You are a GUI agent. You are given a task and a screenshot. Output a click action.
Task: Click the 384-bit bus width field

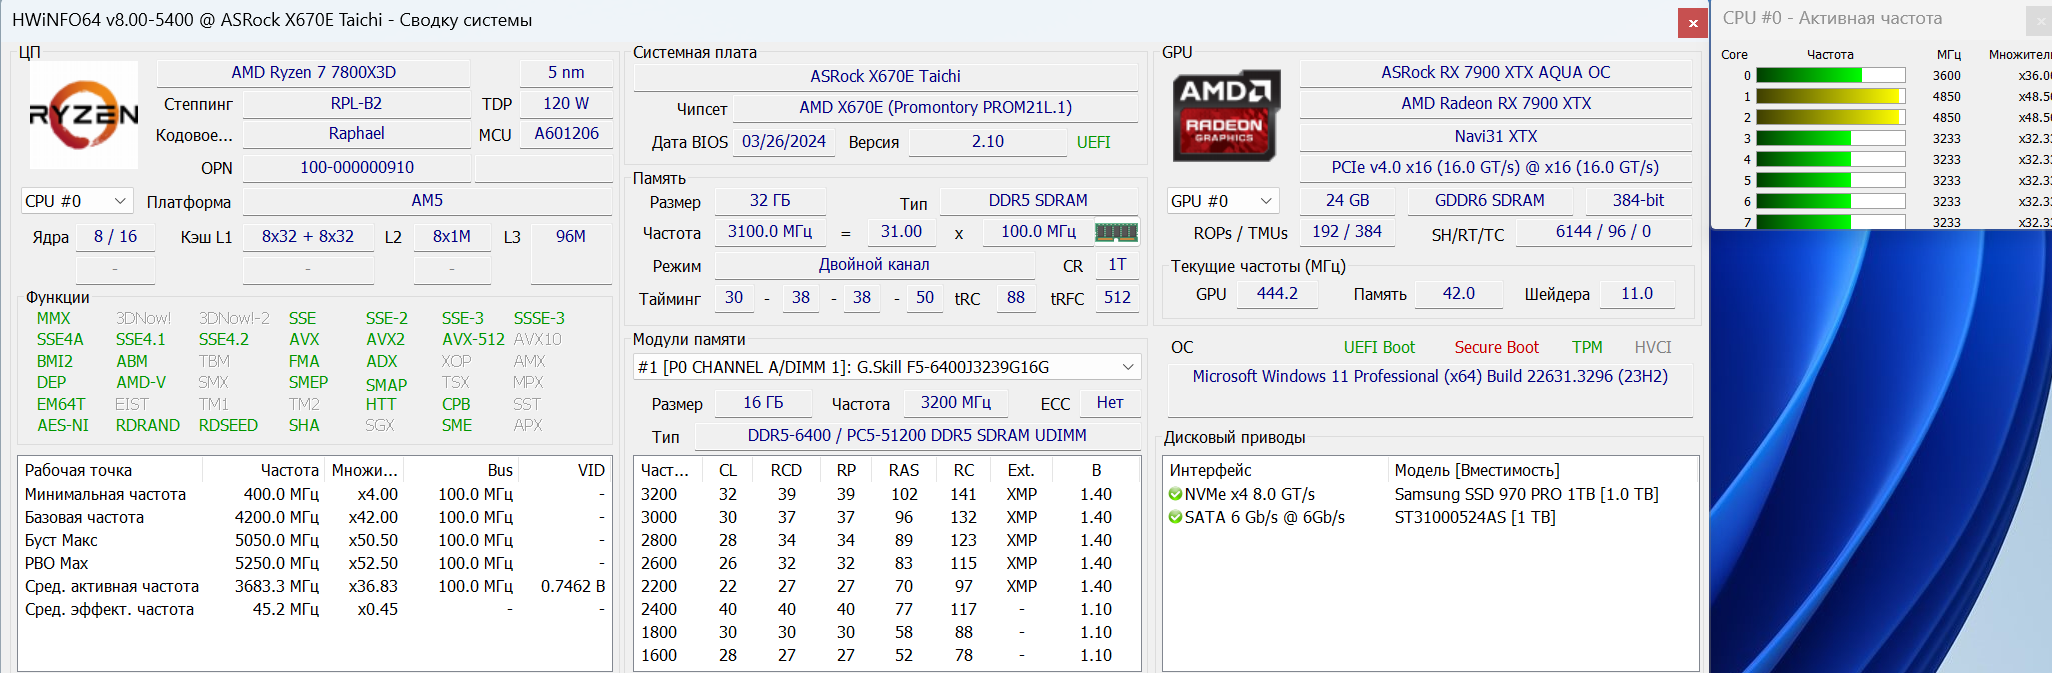(x=1638, y=200)
